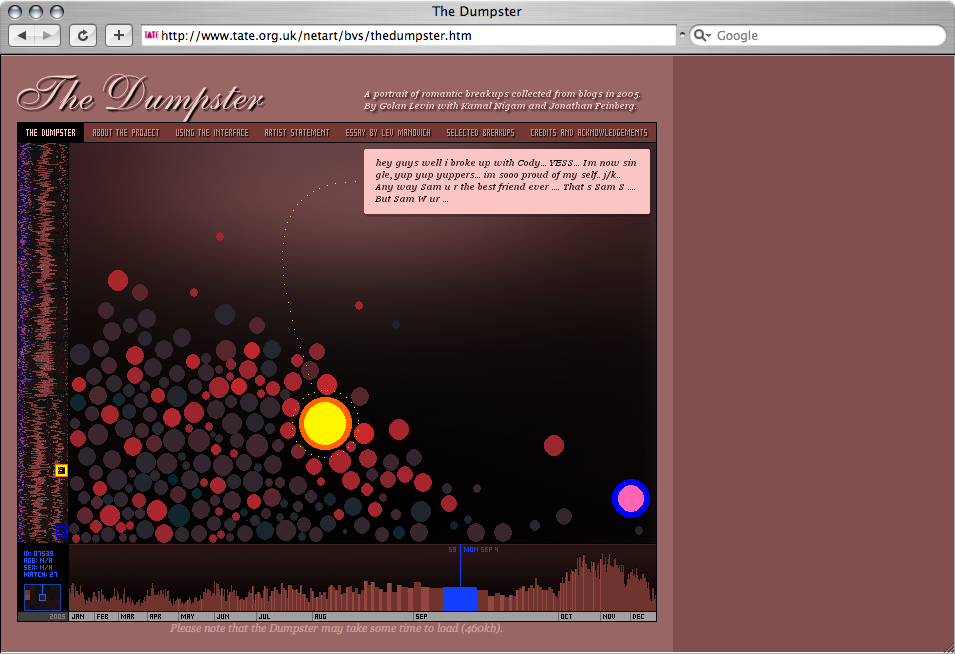Open the About the Project tab
The height and width of the screenshot is (654, 955).
[x=125, y=133]
